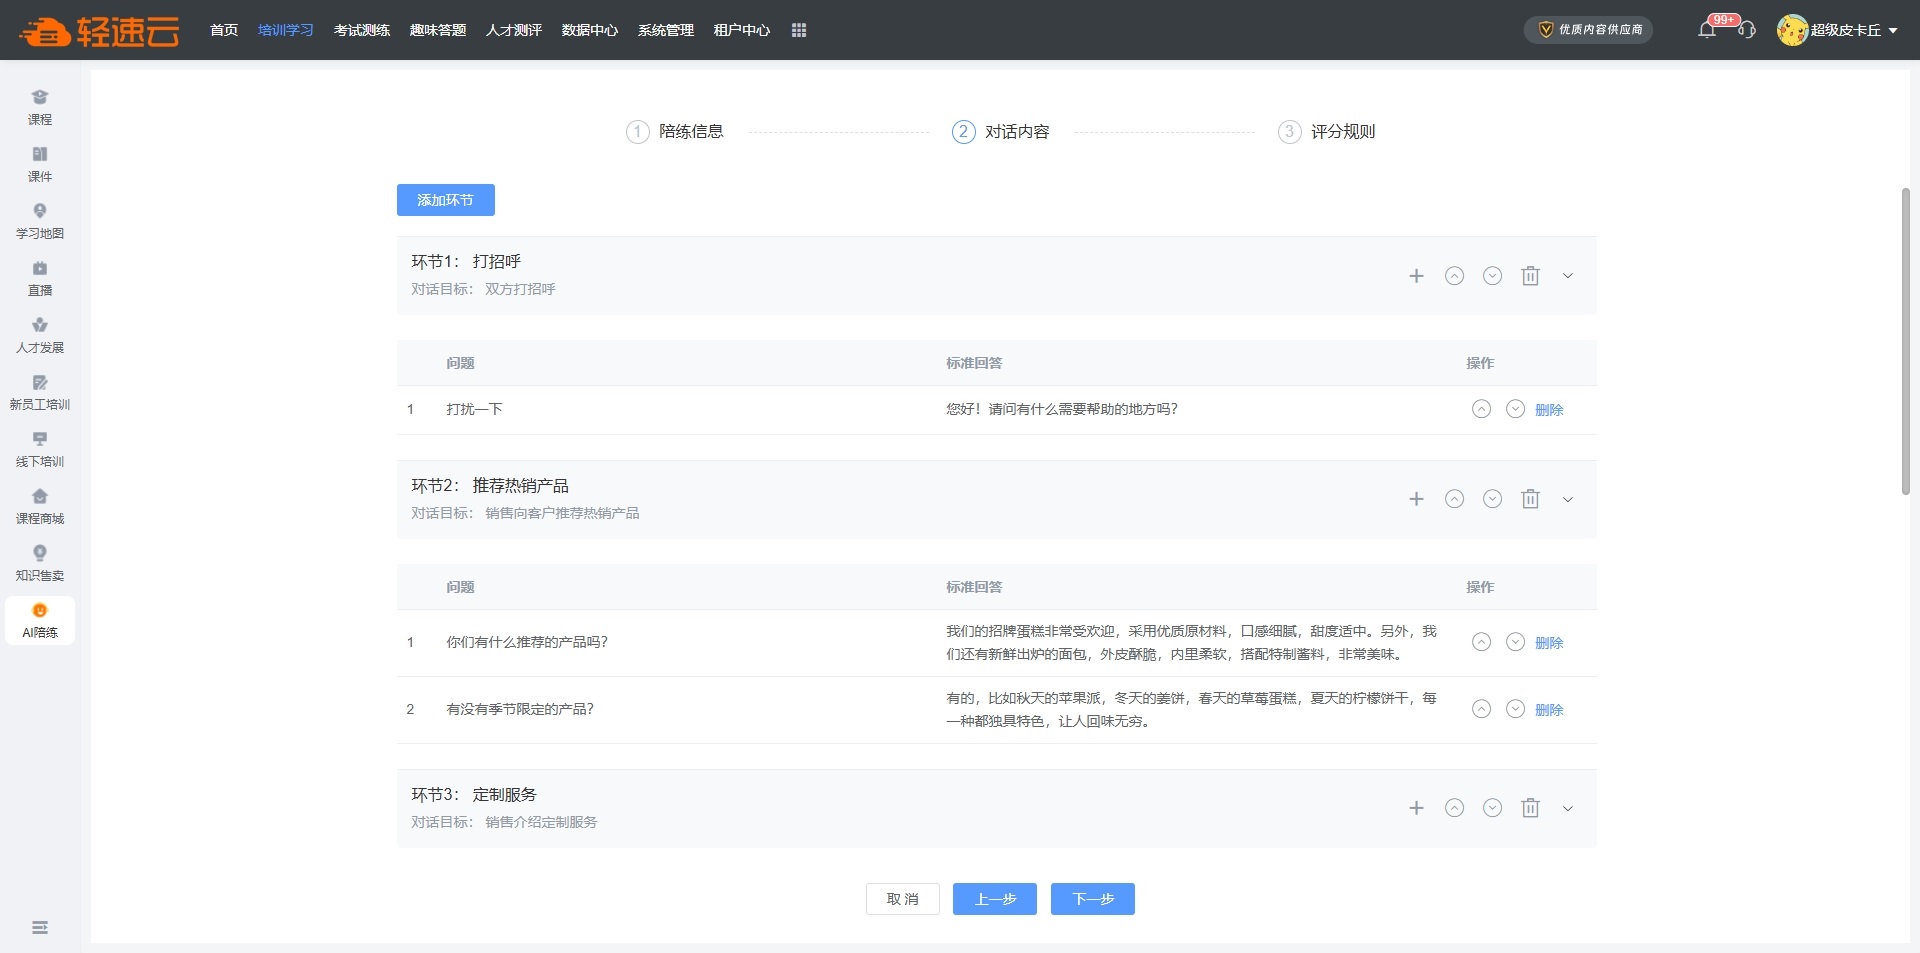This screenshot has width=1920, height=953.
Task: Open 考试测练 in the top menu
Action: click(362, 30)
